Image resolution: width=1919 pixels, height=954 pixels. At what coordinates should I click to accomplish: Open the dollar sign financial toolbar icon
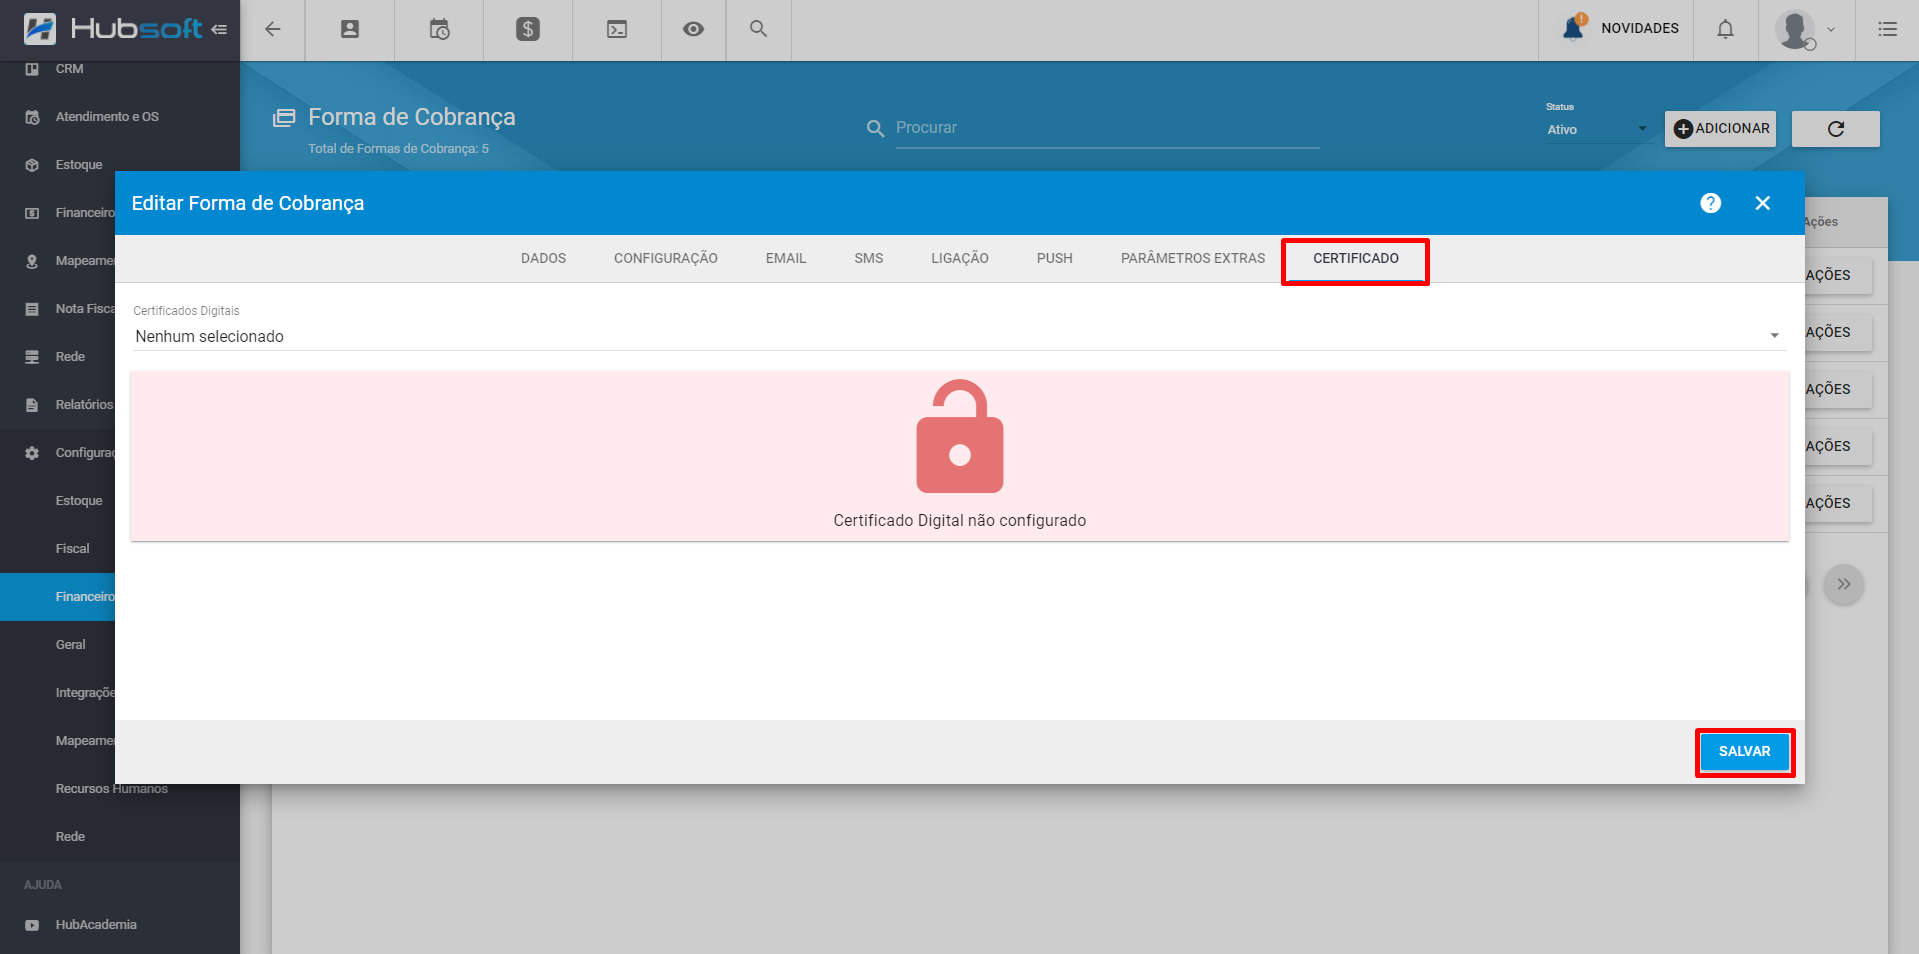tap(528, 29)
